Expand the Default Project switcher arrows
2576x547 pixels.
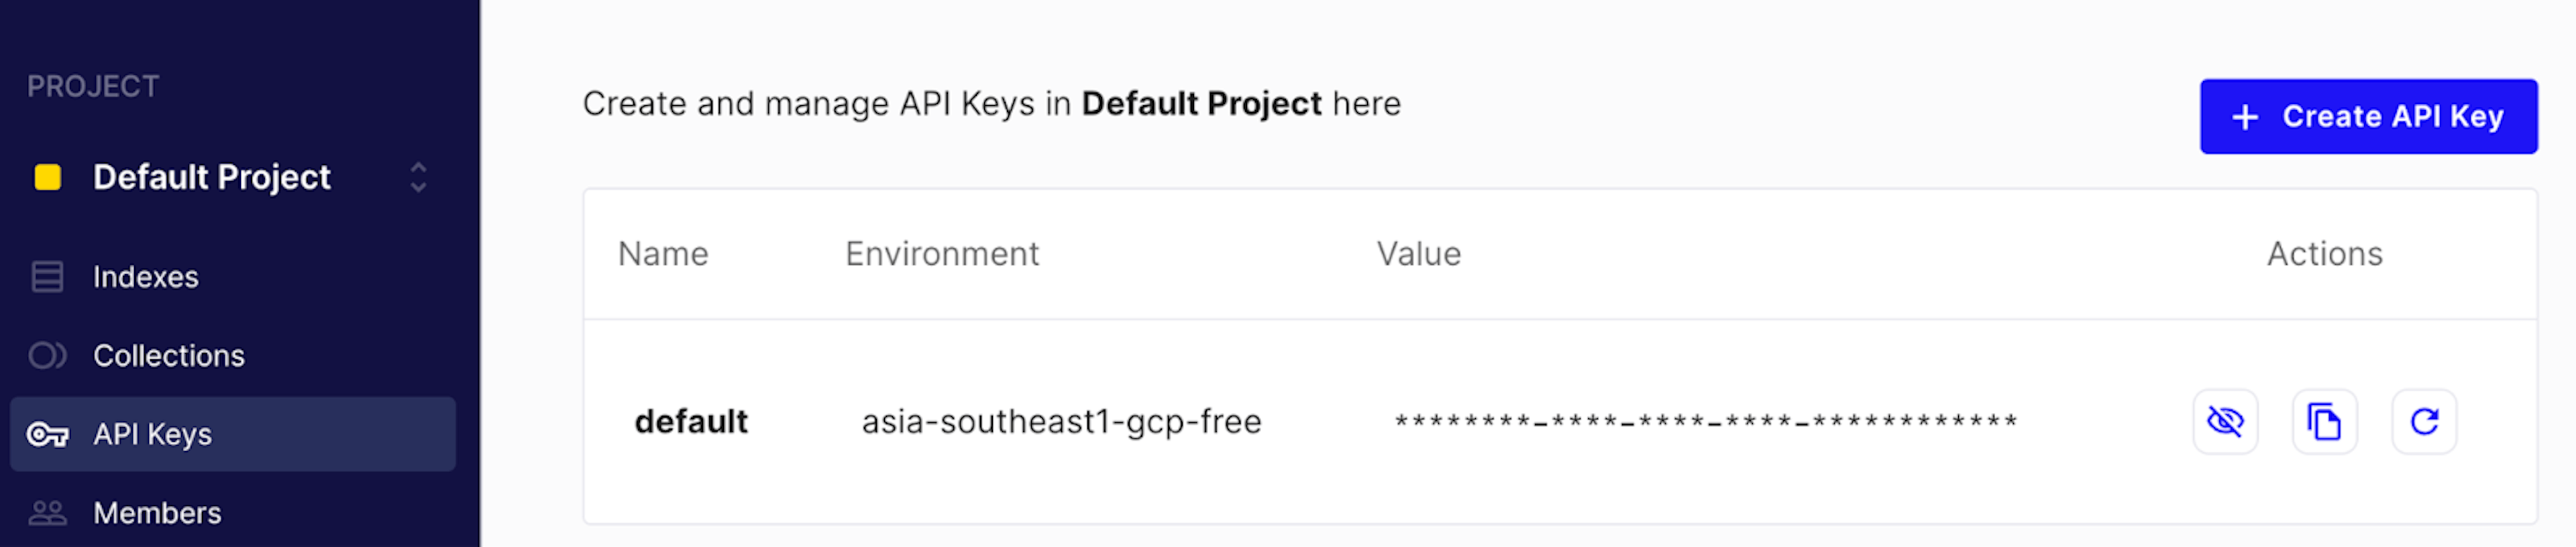pyautogui.click(x=418, y=177)
